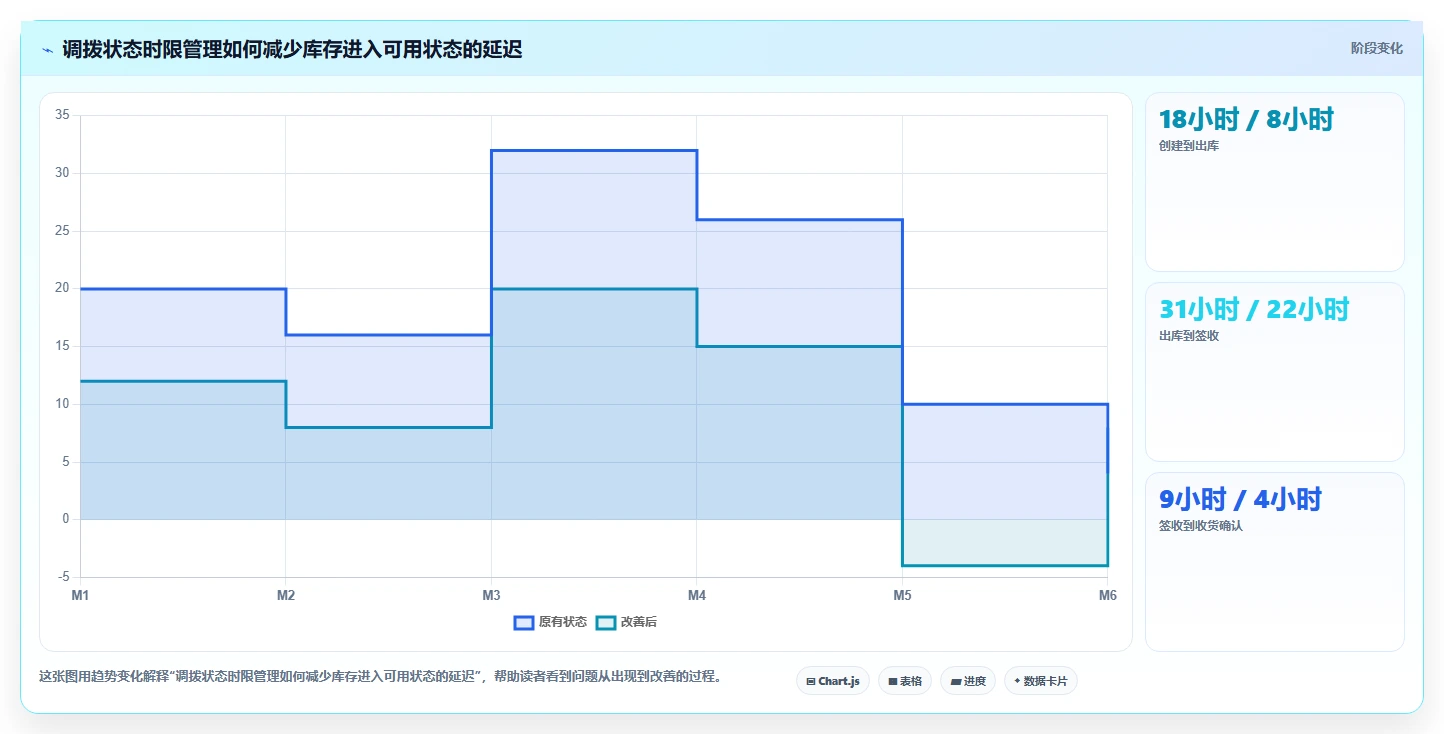Screen dimensions: 1444x734
Task: Toggle the 改善后 legend entry
Action: [x=626, y=622]
